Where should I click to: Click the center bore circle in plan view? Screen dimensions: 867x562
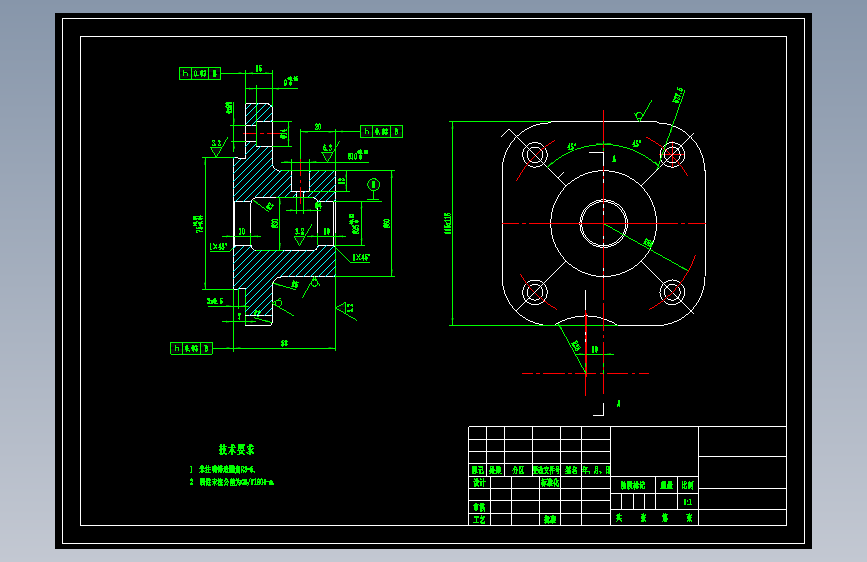603,223
